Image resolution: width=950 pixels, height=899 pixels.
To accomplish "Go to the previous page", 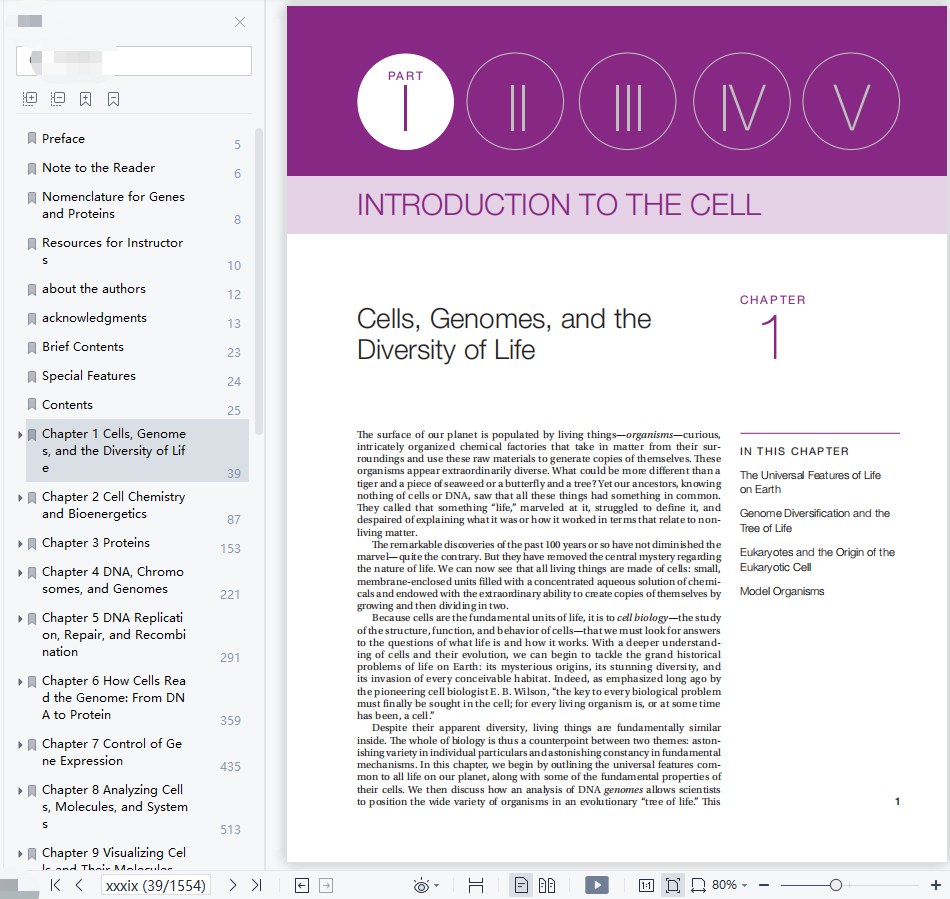I will coord(79,885).
